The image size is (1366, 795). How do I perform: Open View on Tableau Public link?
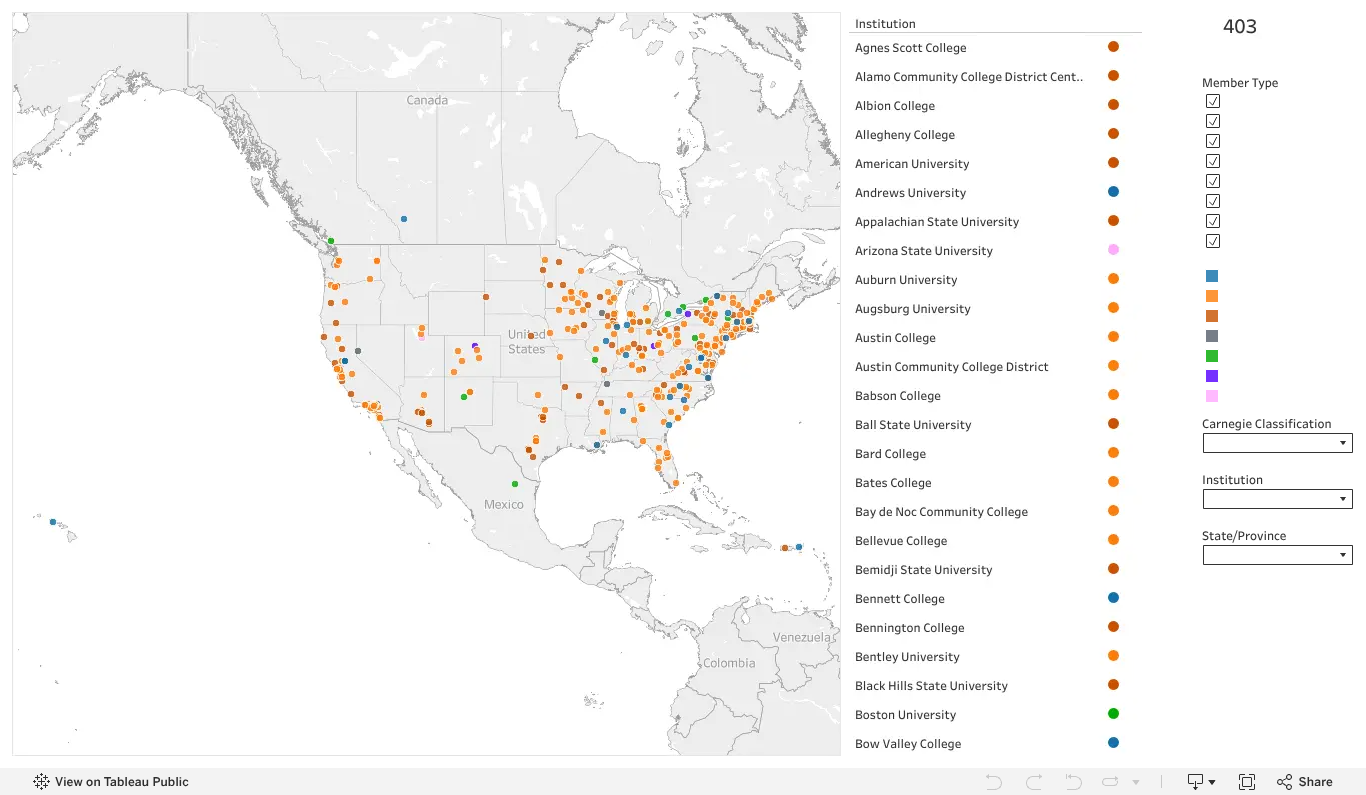point(111,782)
